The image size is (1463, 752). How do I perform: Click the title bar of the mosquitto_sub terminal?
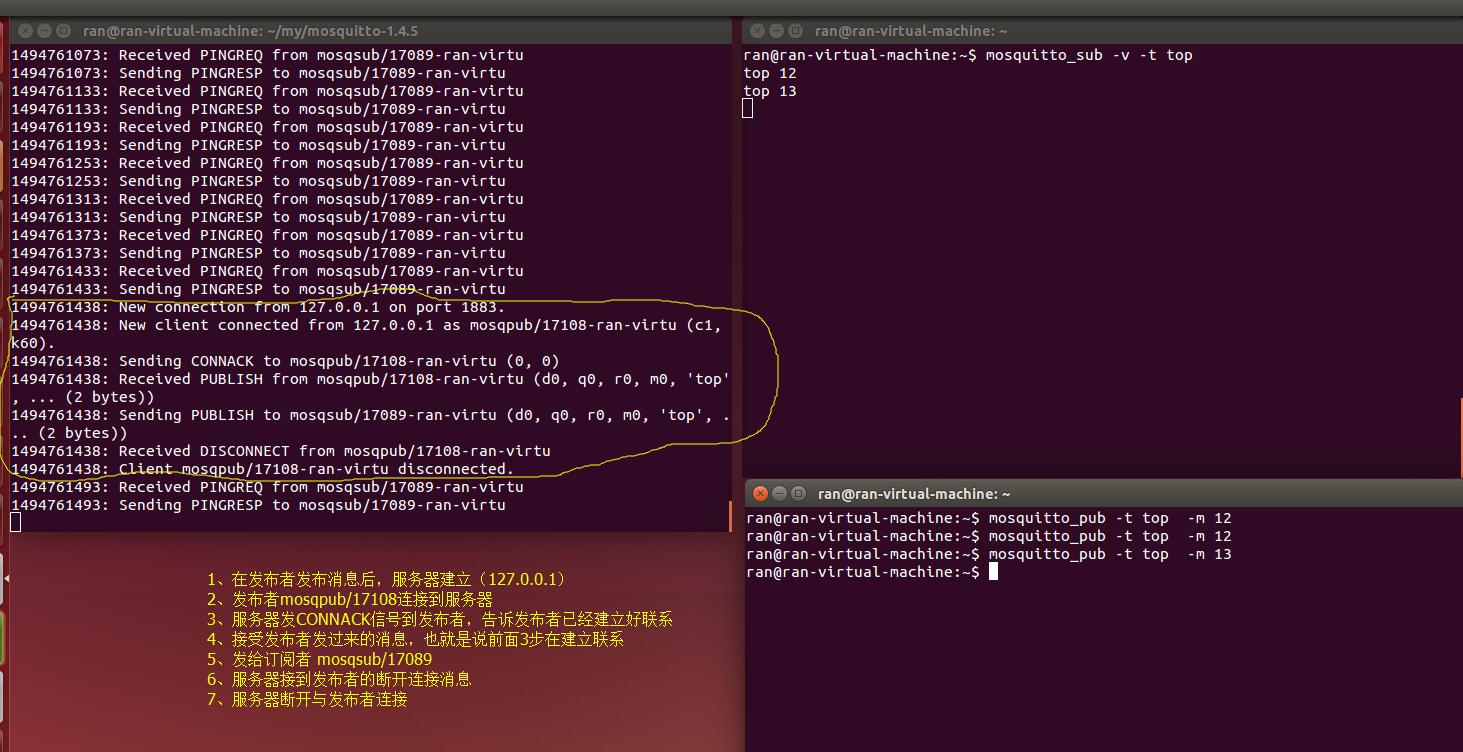click(x=1102, y=31)
